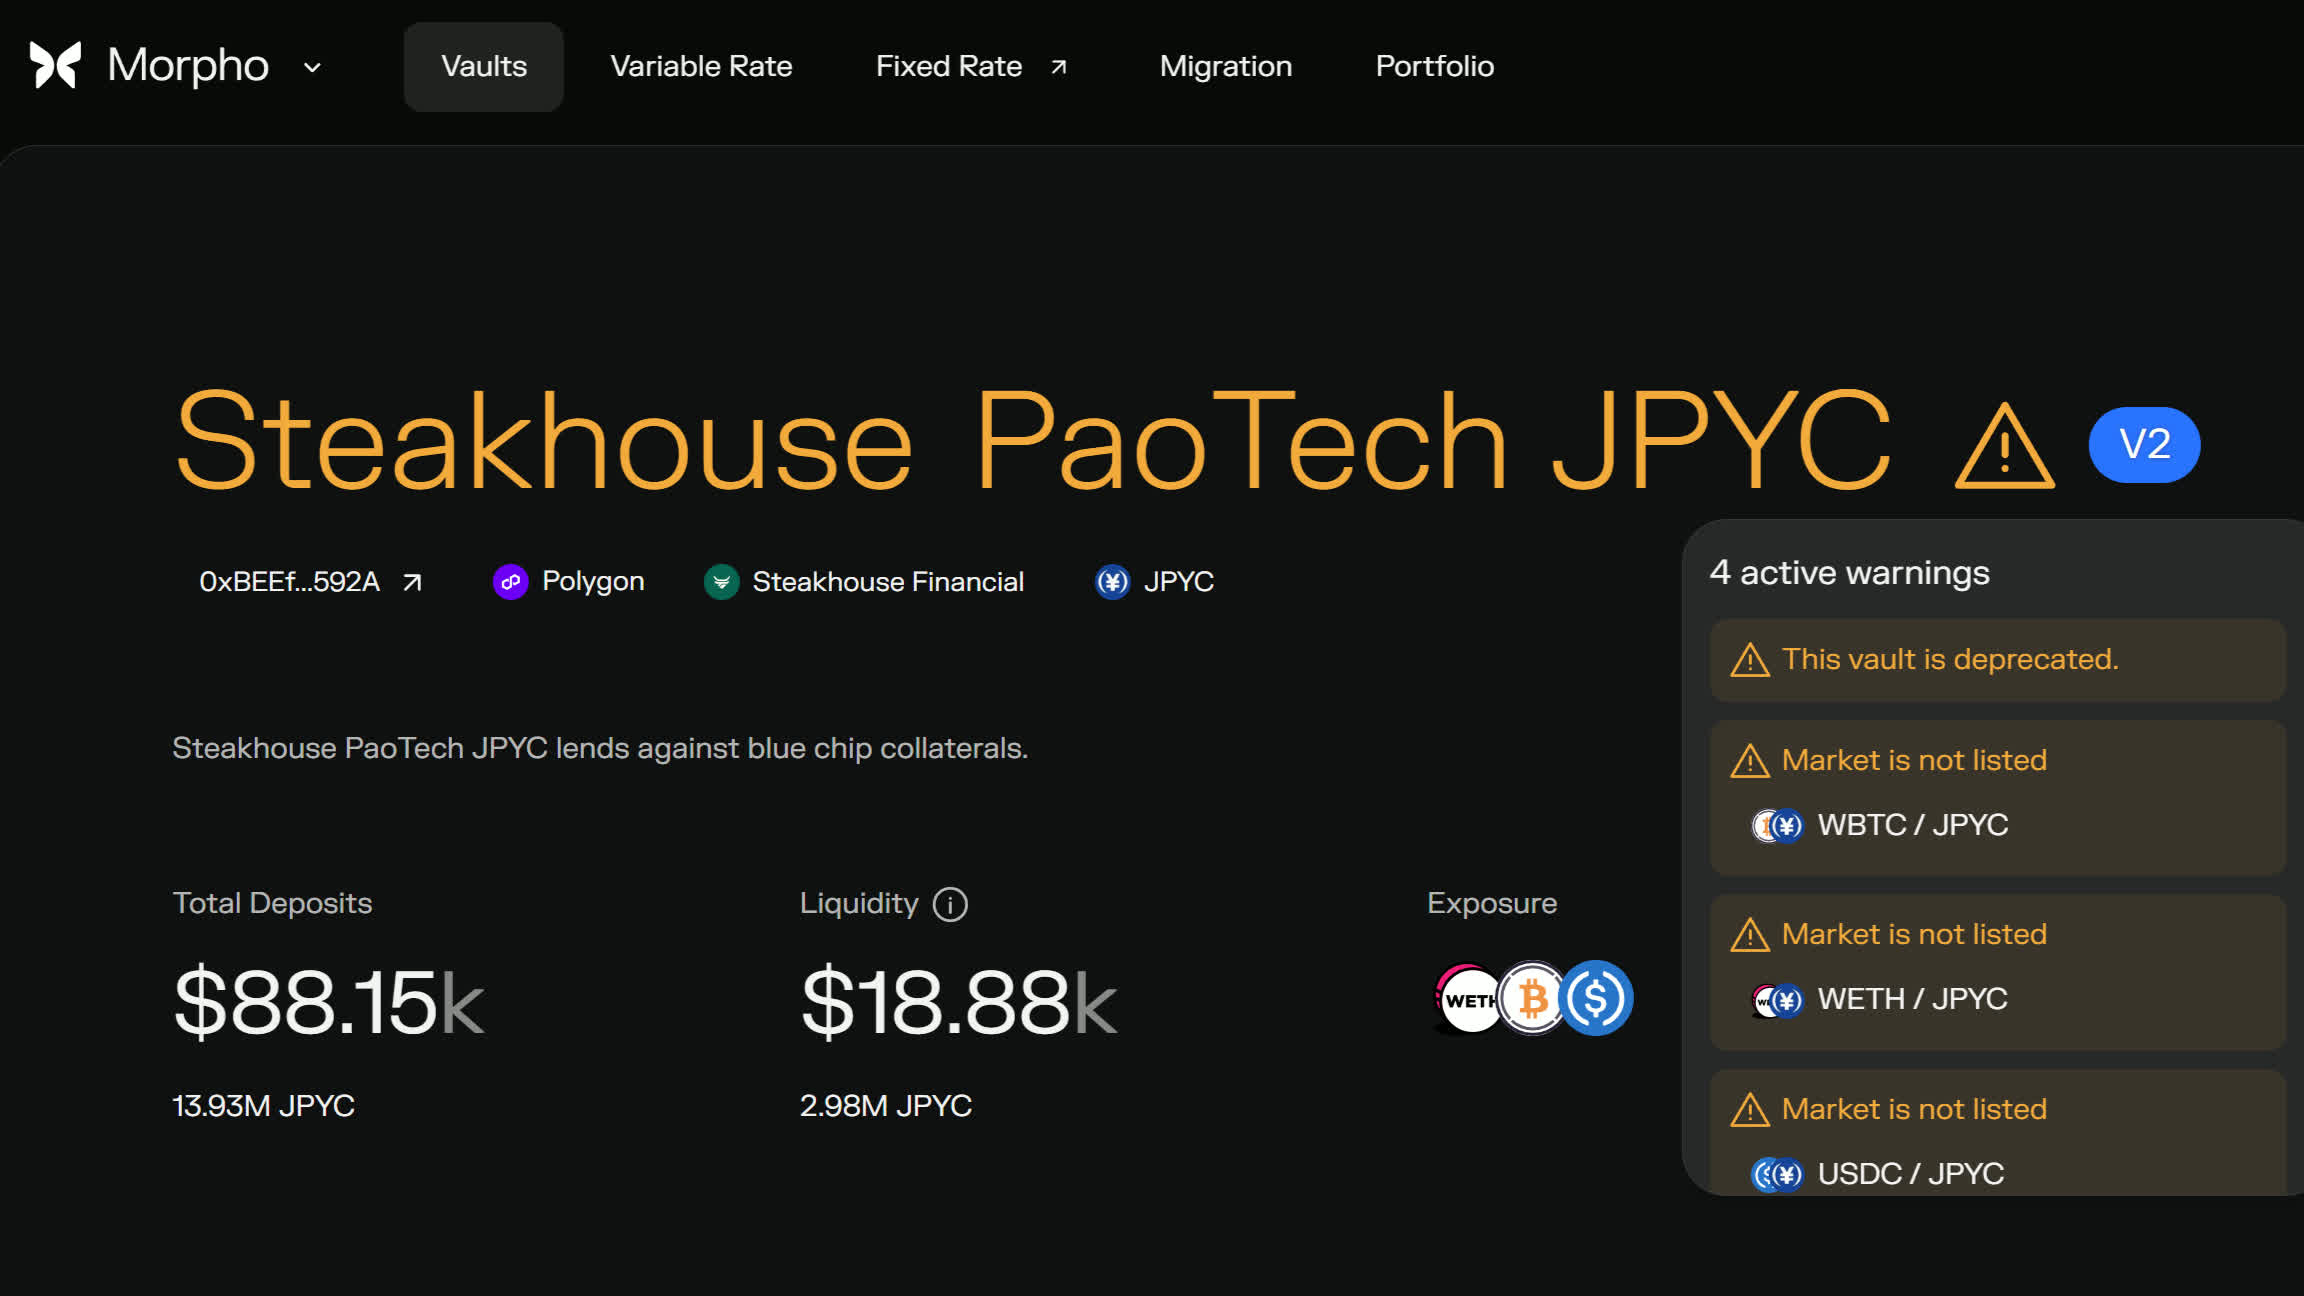This screenshot has height=1296, width=2304.
Task: Click the Polygon network icon
Action: pos(510,582)
